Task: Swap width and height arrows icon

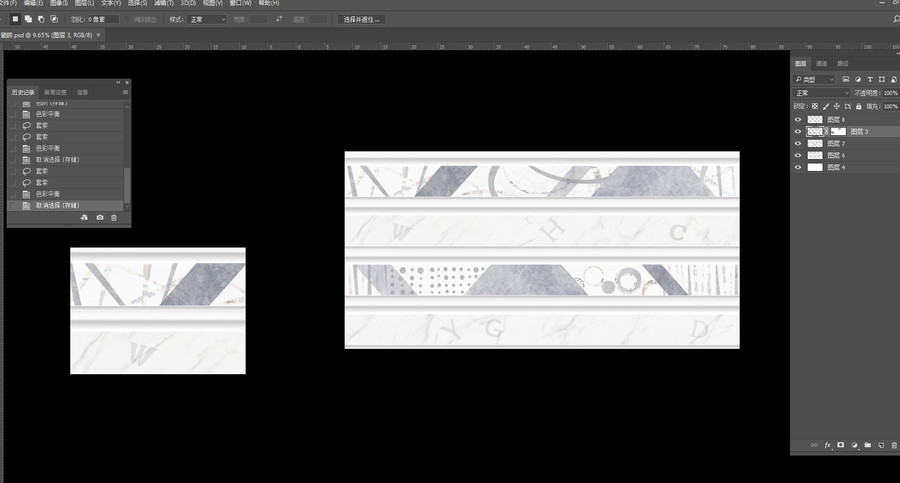Action: click(x=279, y=19)
